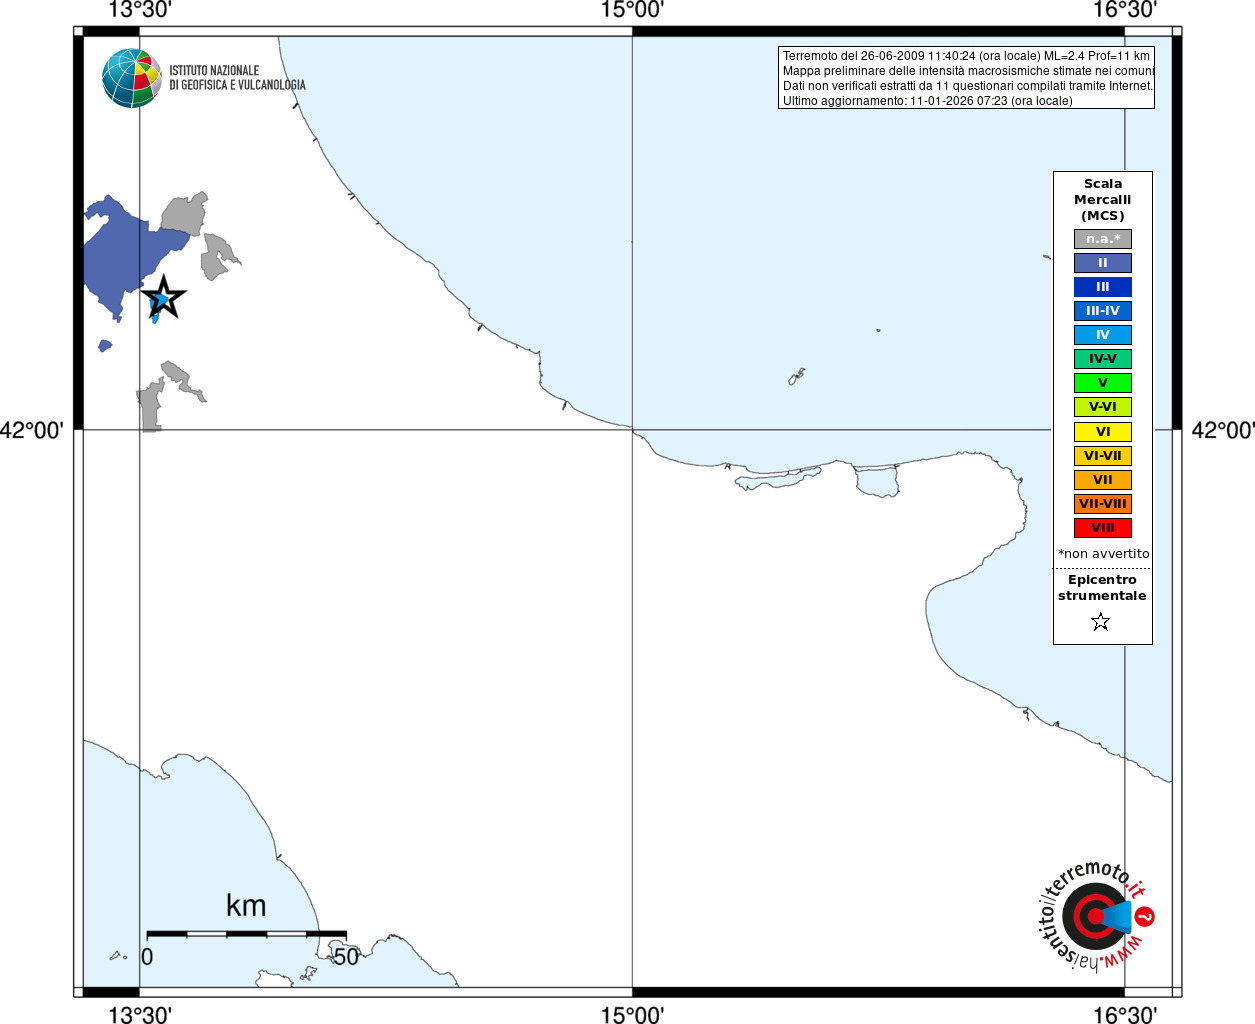Click the bottom 16°30' longitude label
The width and height of the screenshot is (1255, 1024).
[x=1125, y=1015]
